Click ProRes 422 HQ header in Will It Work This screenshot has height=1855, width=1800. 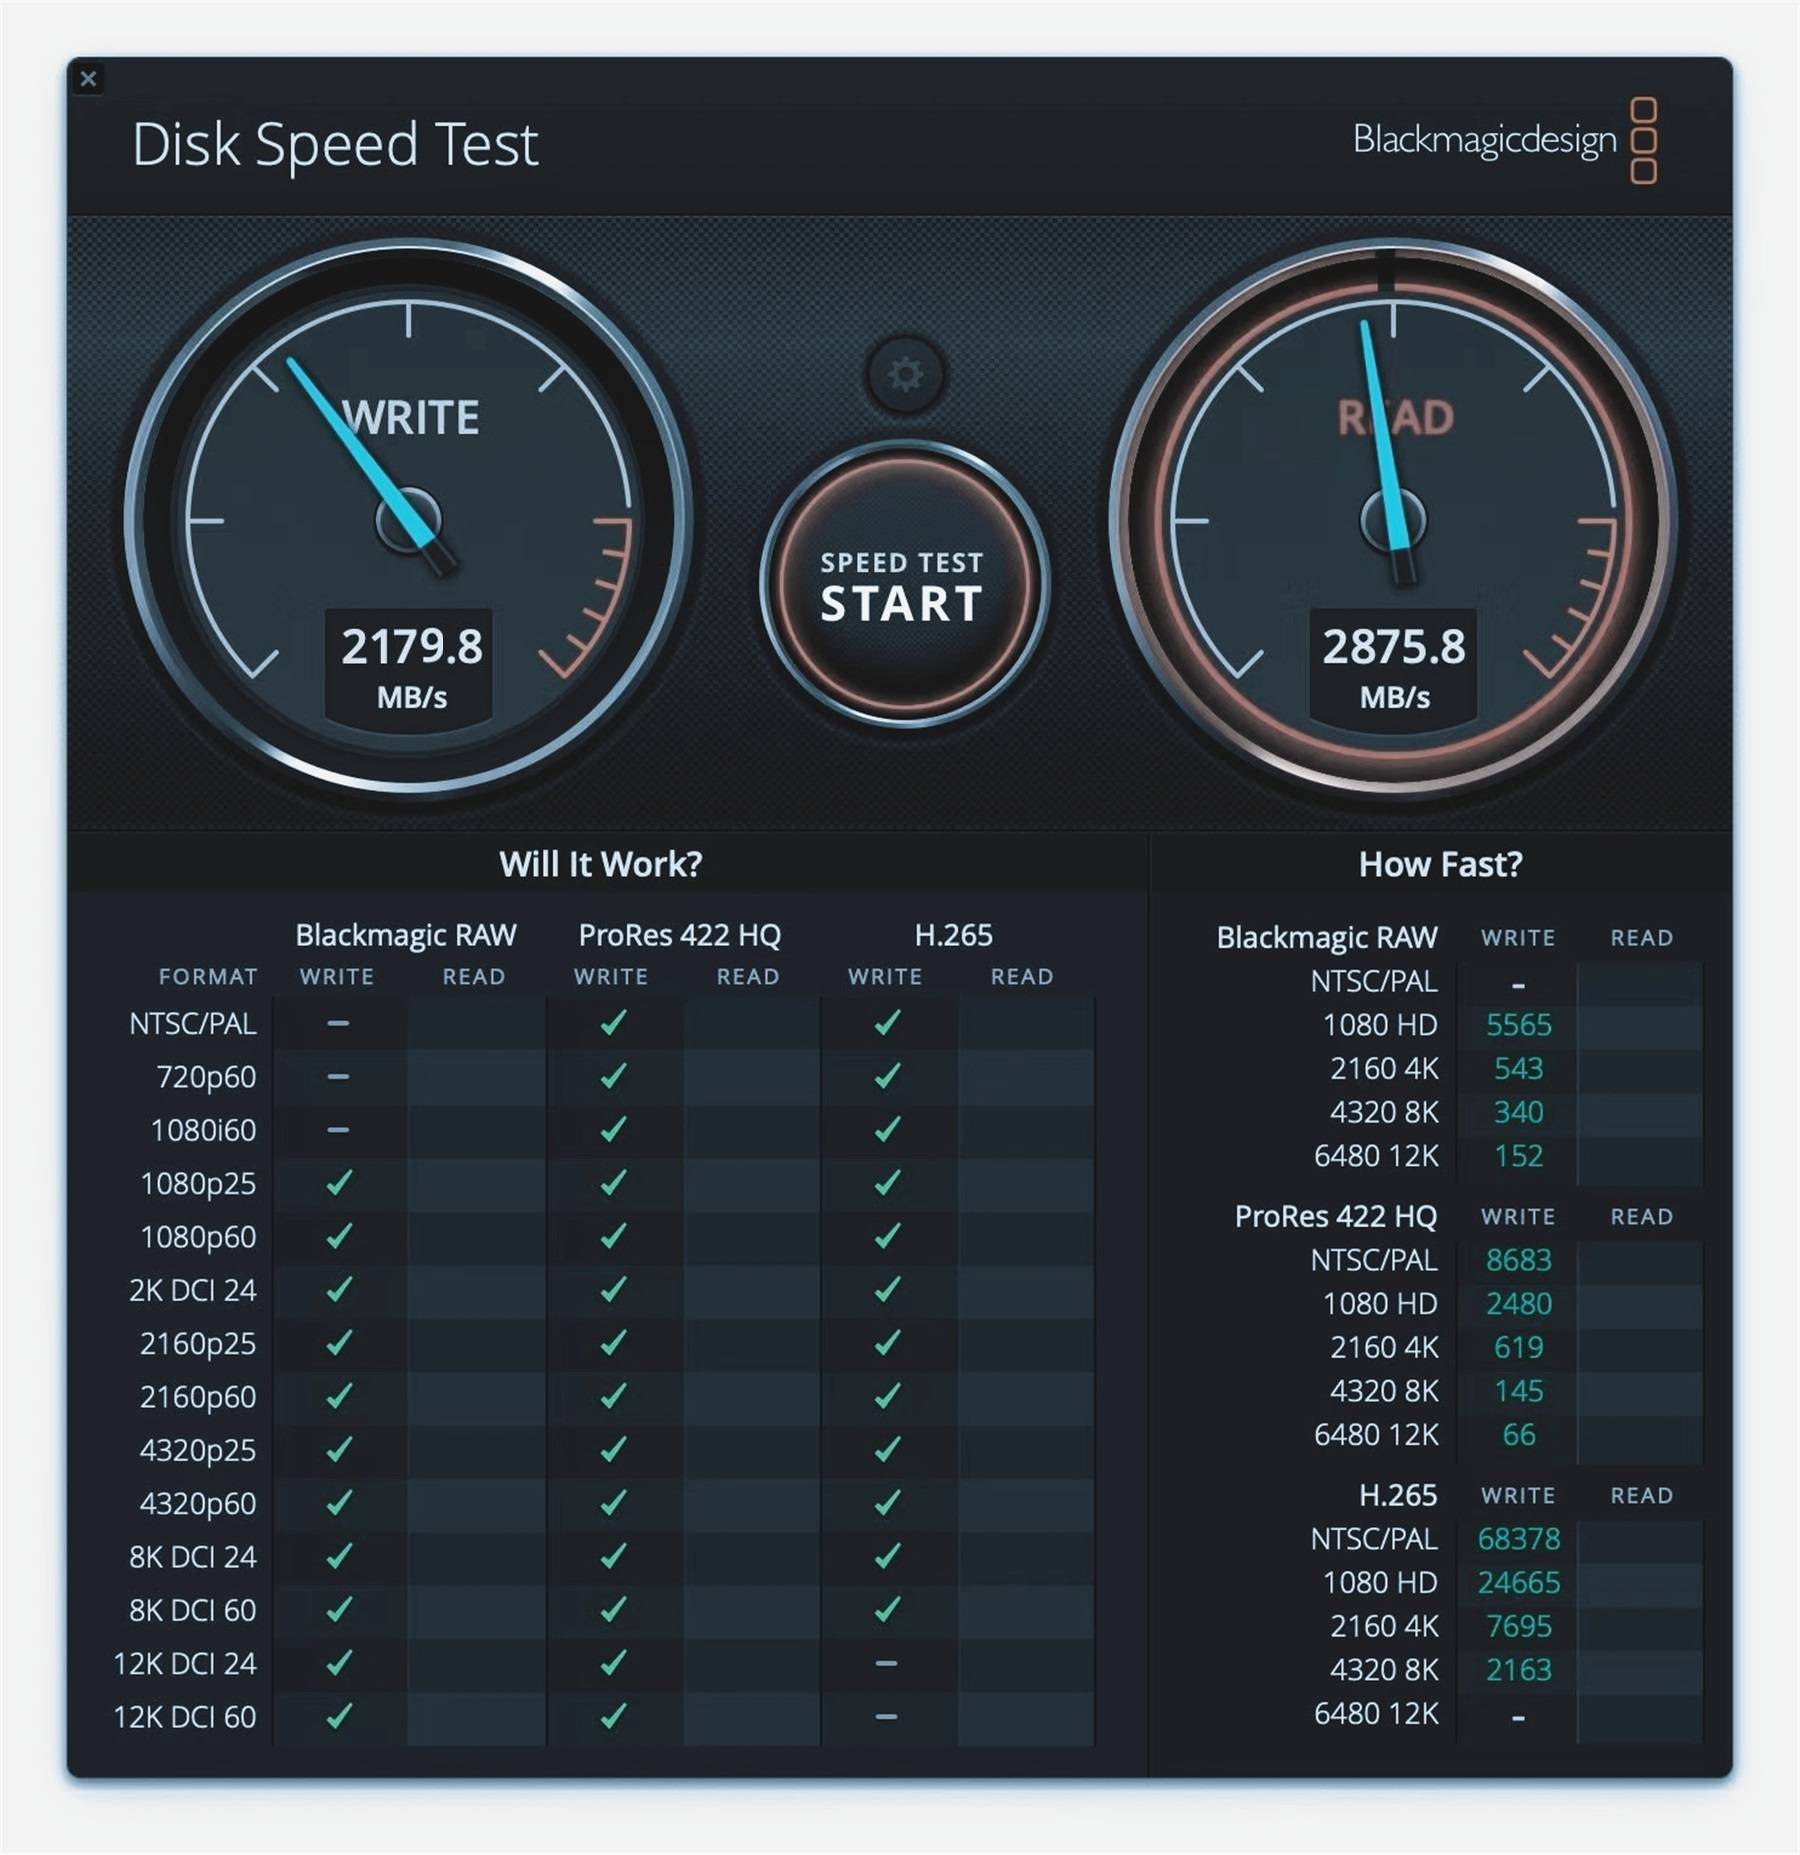[680, 935]
